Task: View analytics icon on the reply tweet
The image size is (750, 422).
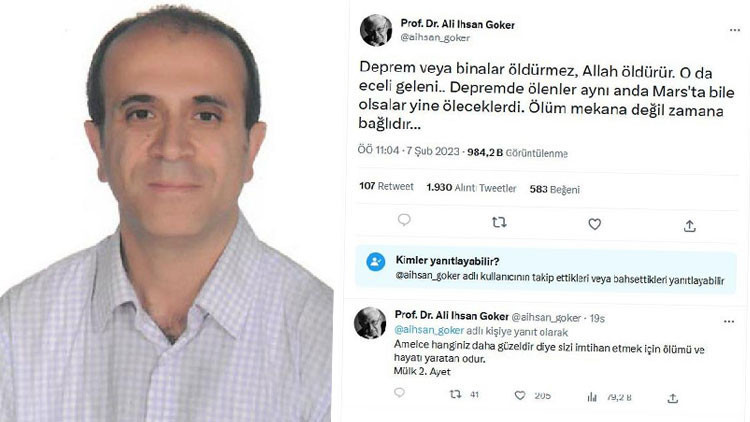Action: coord(592,397)
